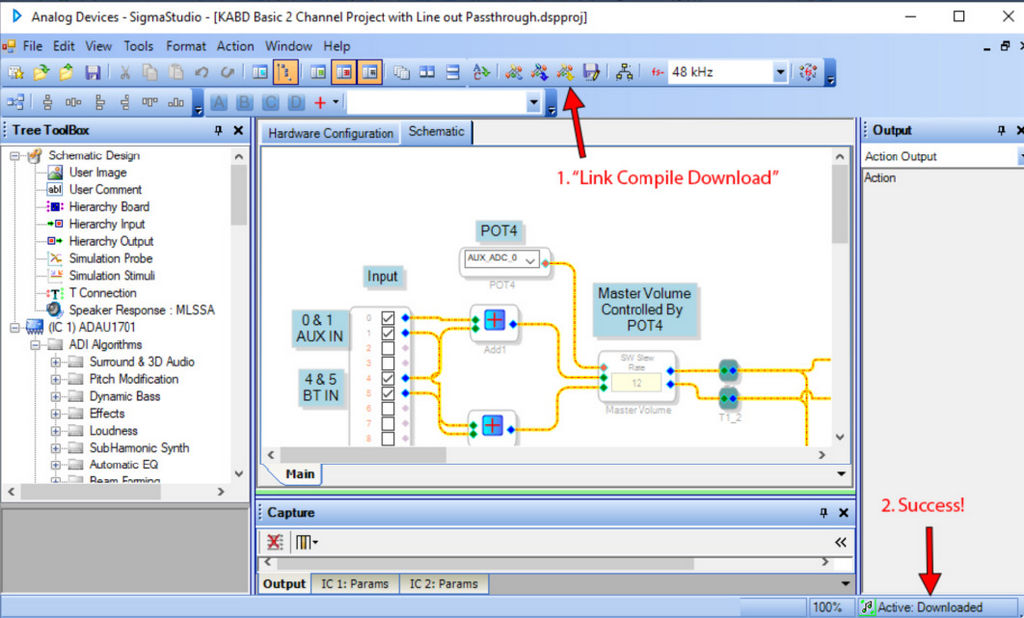Select Simulation Probe tree item
The height and width of the screenshot is (618, 1024).
coord(110,259)
